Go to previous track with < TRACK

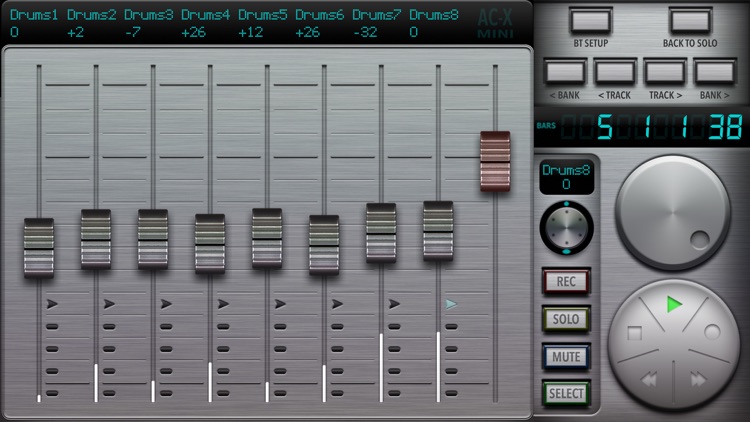pyautogui.click(x=615, y=72)
